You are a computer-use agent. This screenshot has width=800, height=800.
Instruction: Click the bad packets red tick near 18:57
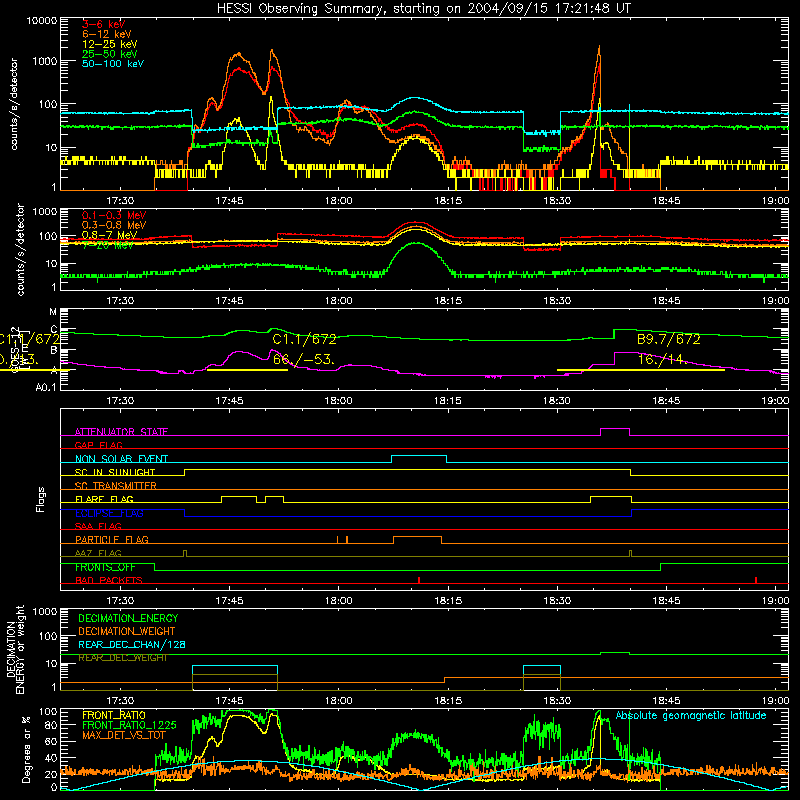(x=756, y=580)
